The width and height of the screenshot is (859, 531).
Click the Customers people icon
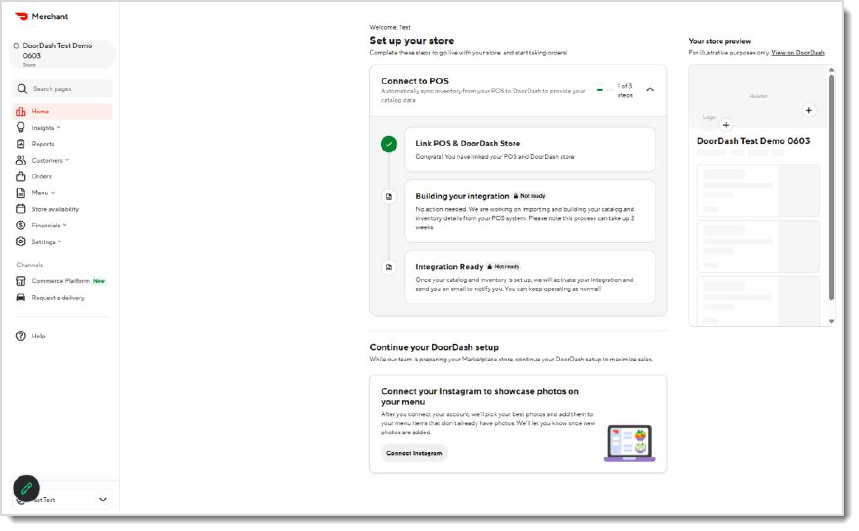point(21,160)
